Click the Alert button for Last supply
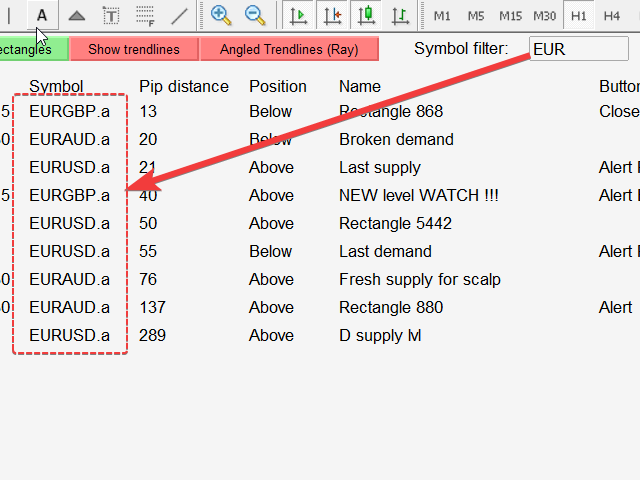The width and height of the screenshot is (640, 480). click(619, 167)
